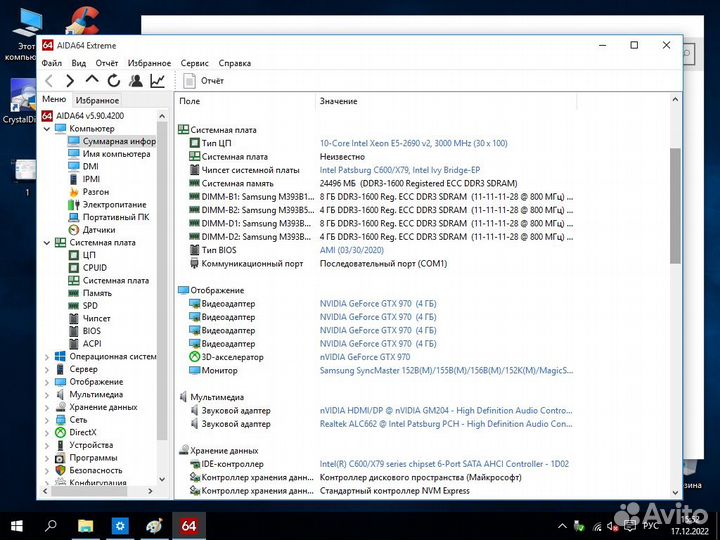Viewport: 720px width, 540px height.
Task: Expand the Мультимедиа tree node
Action: 46,395
